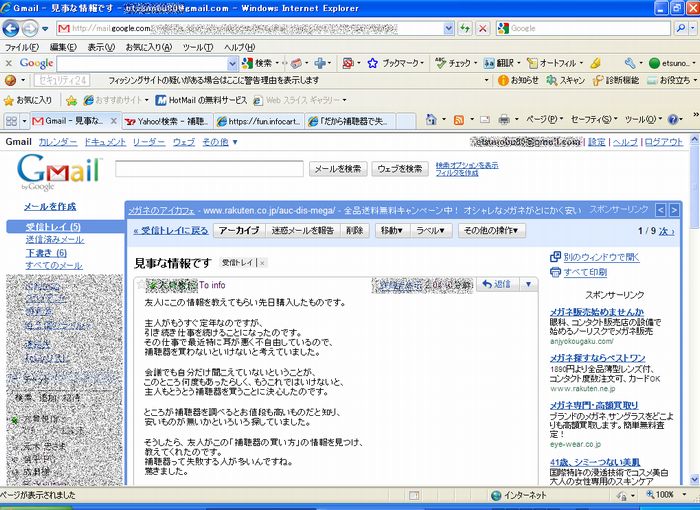Open the ファイル(F) menu
Viewport: 700px width, 510px height.
click(x=21, y=47)
